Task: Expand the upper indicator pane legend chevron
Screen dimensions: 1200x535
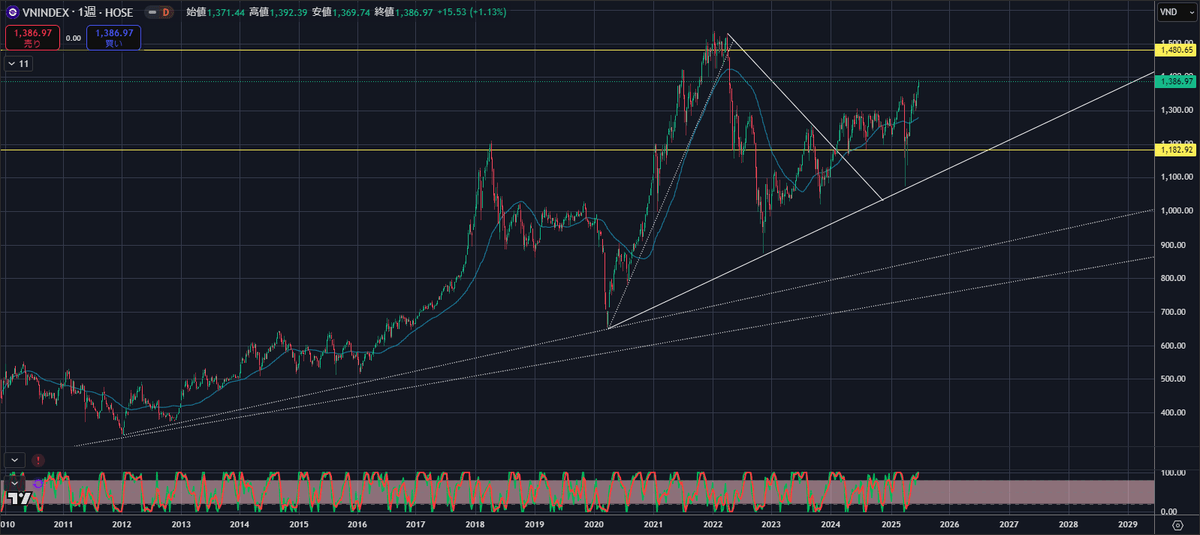Action: click(x=14, y=459)
